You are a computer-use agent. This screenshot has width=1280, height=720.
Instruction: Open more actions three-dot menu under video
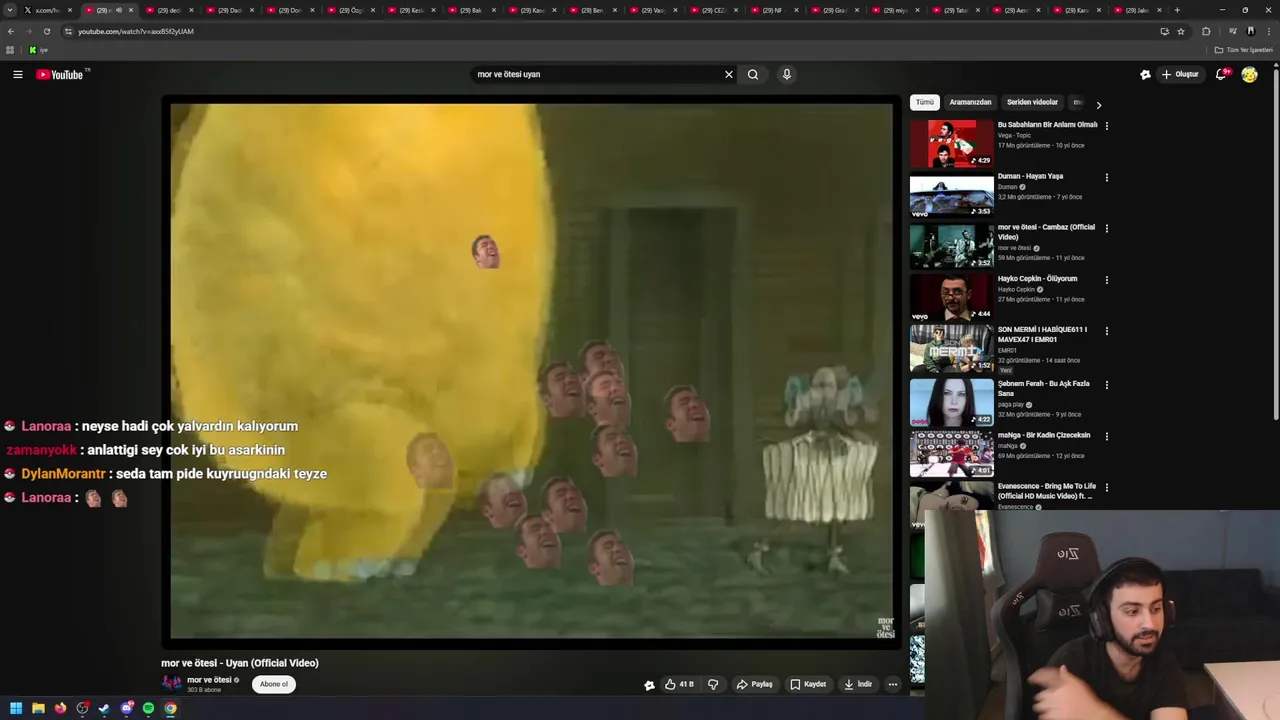point(893,684)
